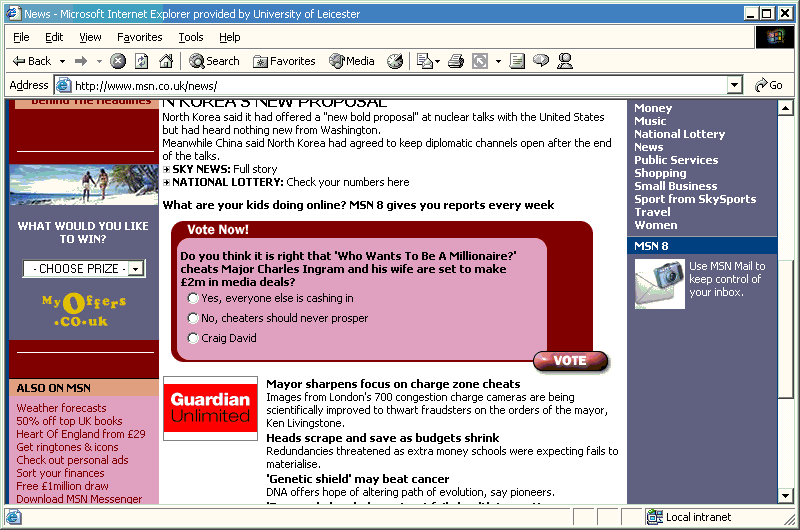Click the Messenger toolbar icon
Viewport: 800px width, 530px height.
tap(565, 61)
